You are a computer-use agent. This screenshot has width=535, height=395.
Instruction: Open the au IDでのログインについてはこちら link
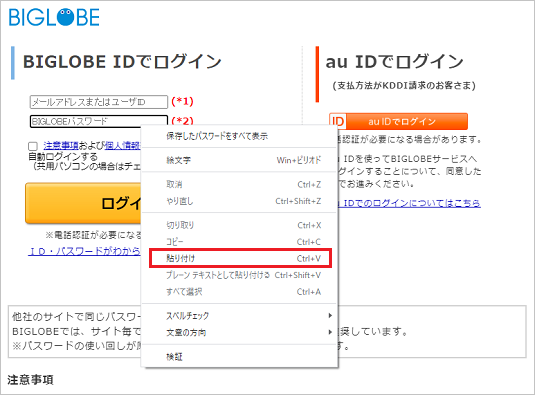click(x=409, y=203)
